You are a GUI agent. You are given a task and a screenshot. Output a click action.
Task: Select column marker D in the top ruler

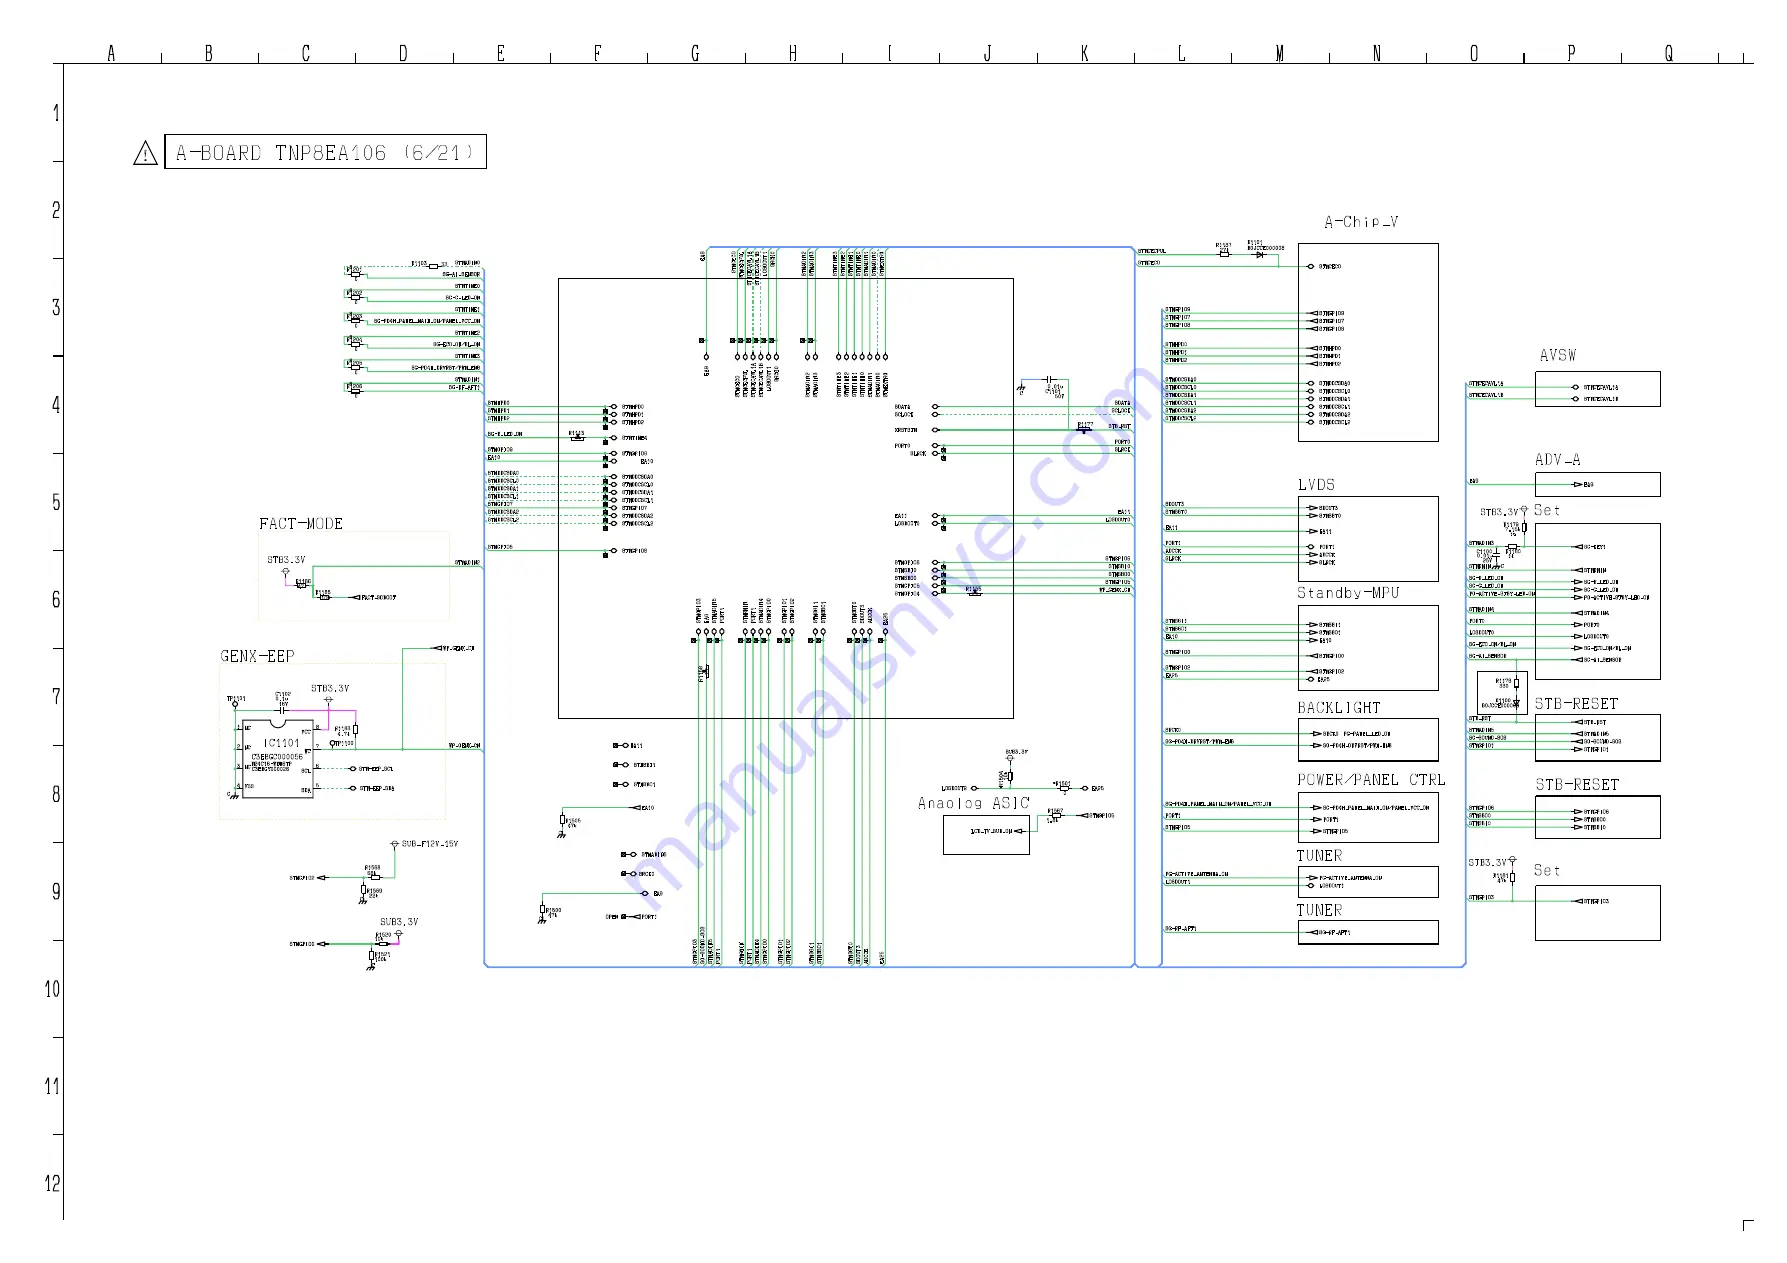click(403, 54)
